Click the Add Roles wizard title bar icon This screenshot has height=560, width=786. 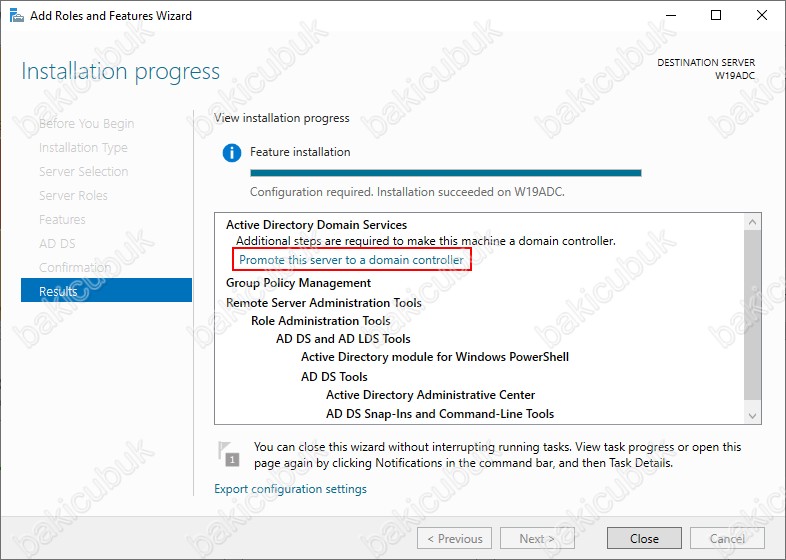click(x=17, y=16)
